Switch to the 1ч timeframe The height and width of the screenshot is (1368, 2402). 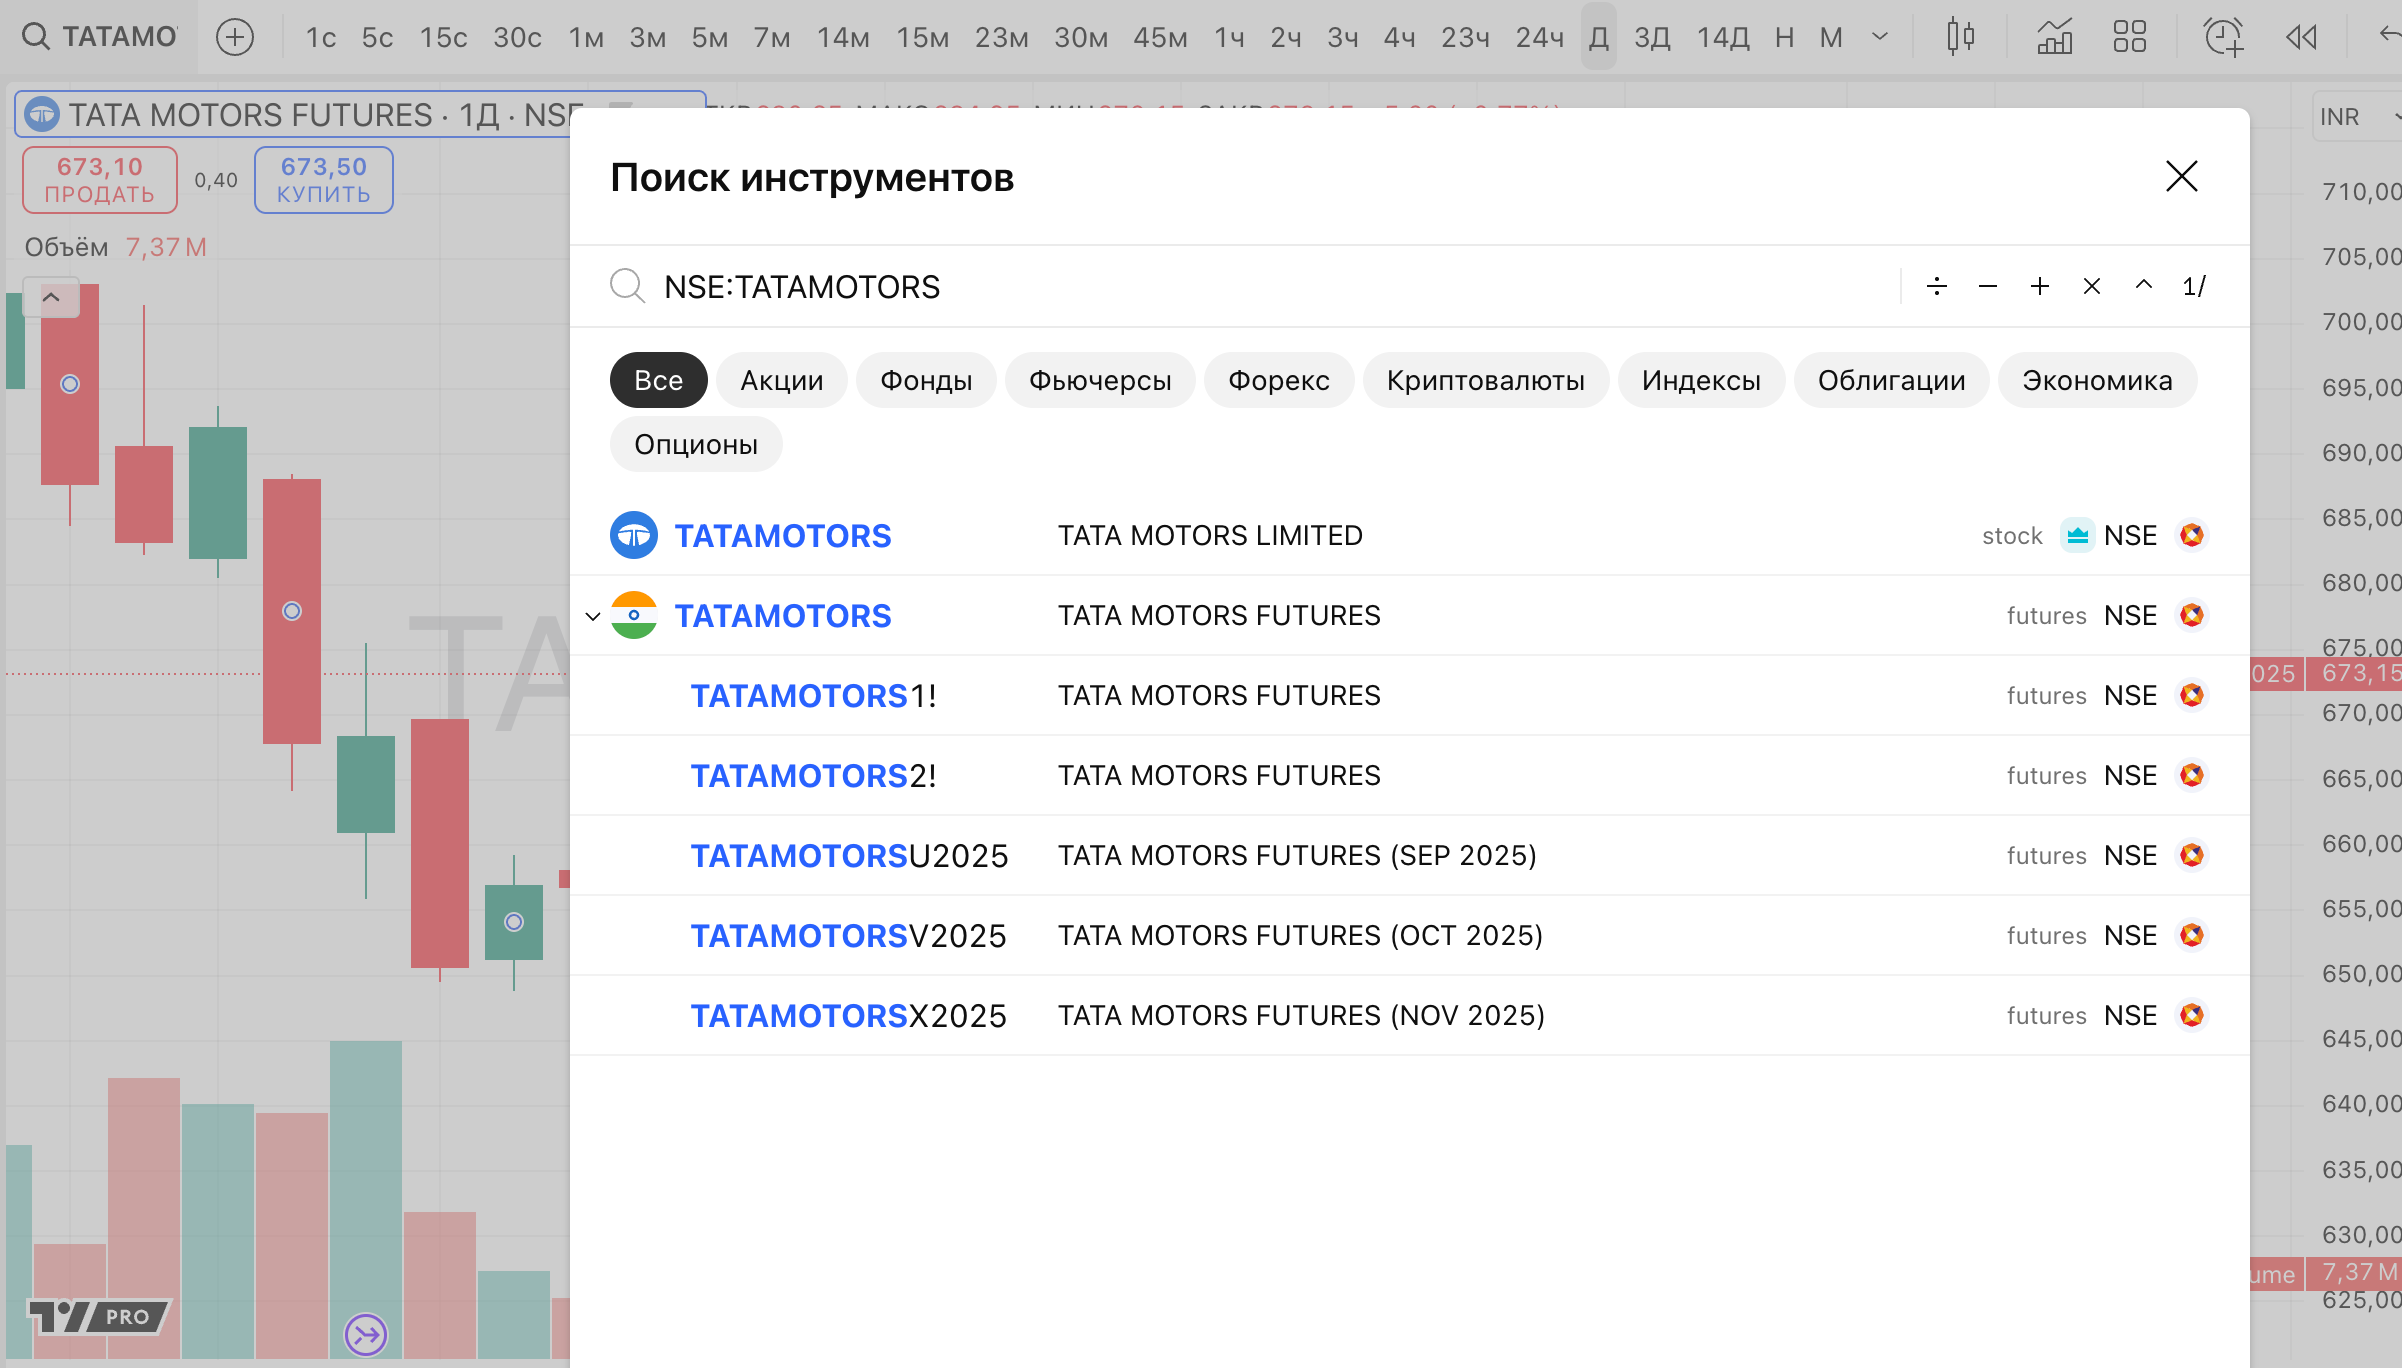click(1229, 38)
